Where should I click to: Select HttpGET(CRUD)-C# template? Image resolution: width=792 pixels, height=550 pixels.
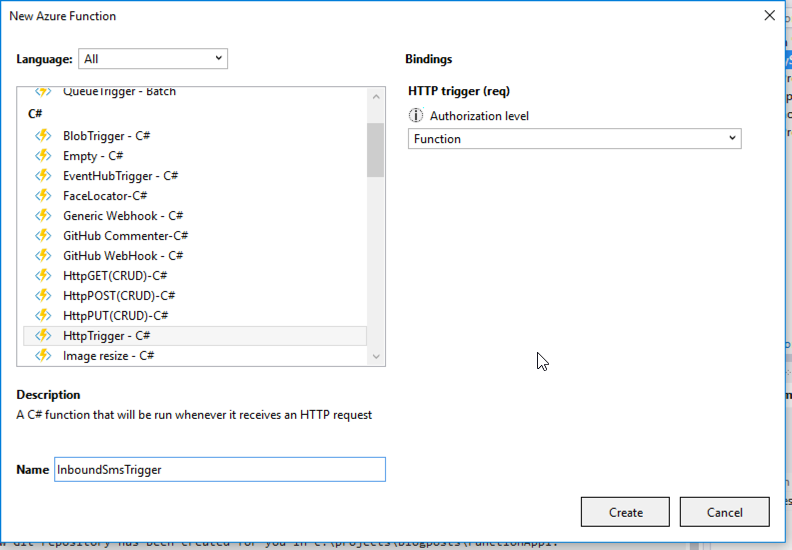pyautogui.click(x=195, y=276)
